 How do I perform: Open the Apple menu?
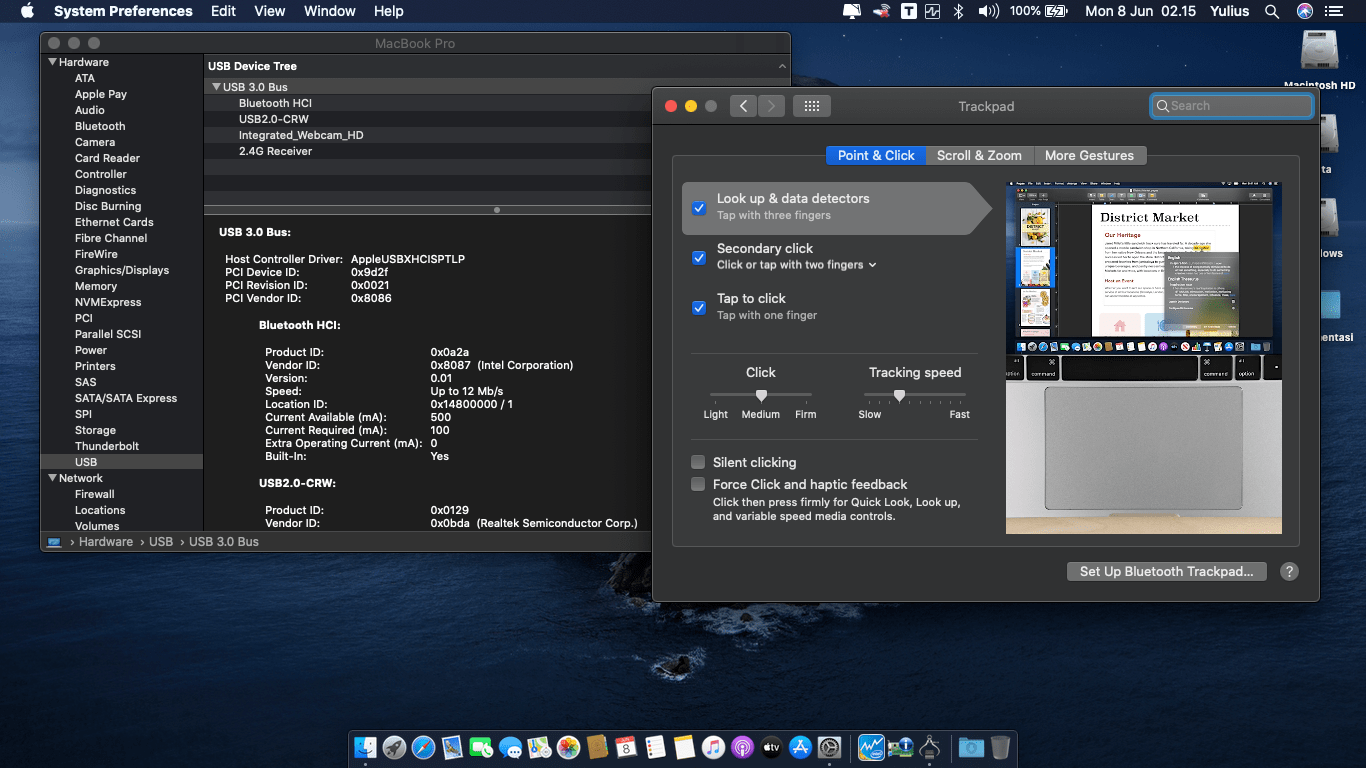[27, 11]
